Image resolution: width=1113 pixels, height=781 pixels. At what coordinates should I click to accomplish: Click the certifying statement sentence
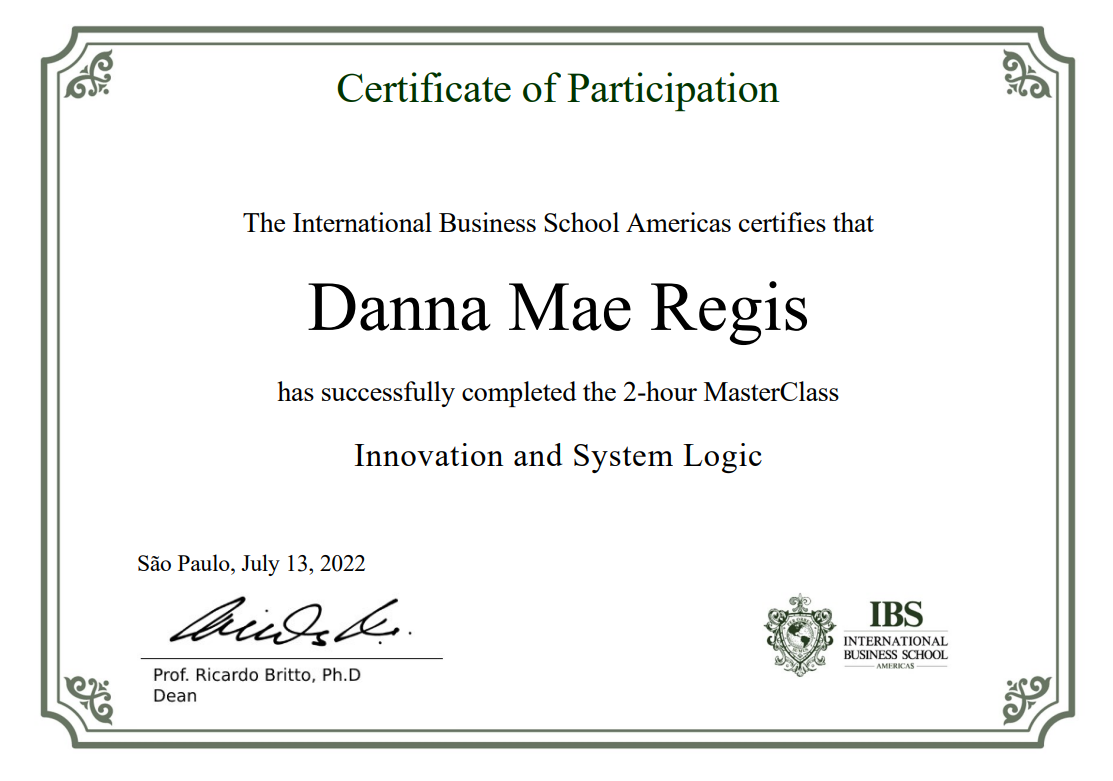tap(557, 224)
